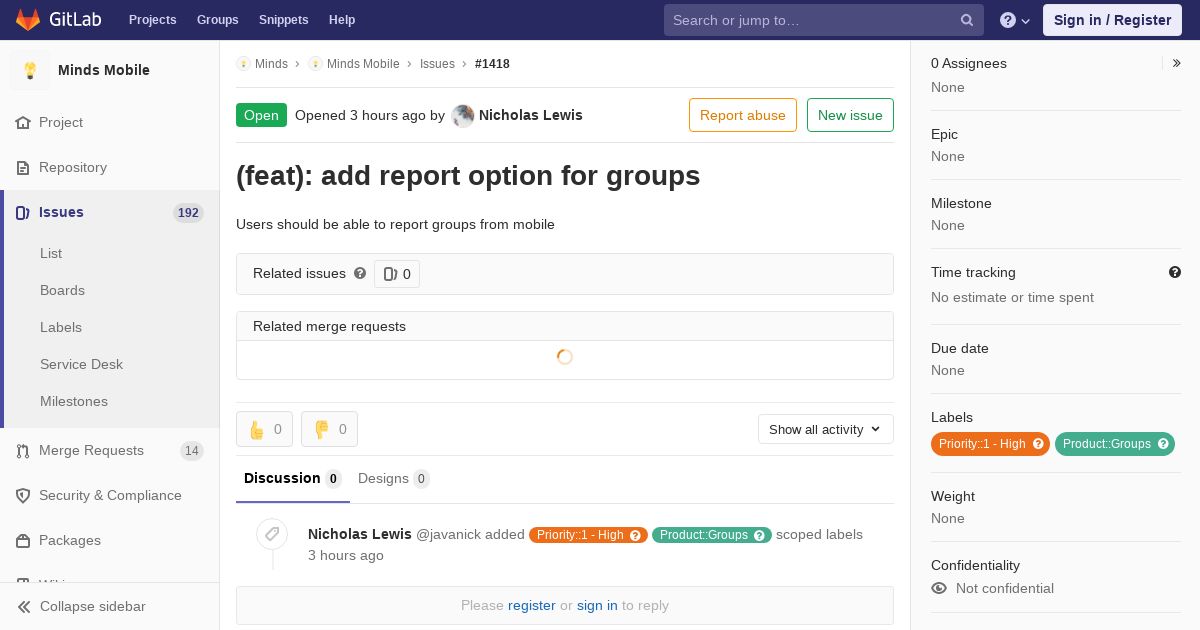This screenshot has width=1200, height=630.
Task: Open Nicholas Lewis author profile link in header
Action: [x=531, y=115]
